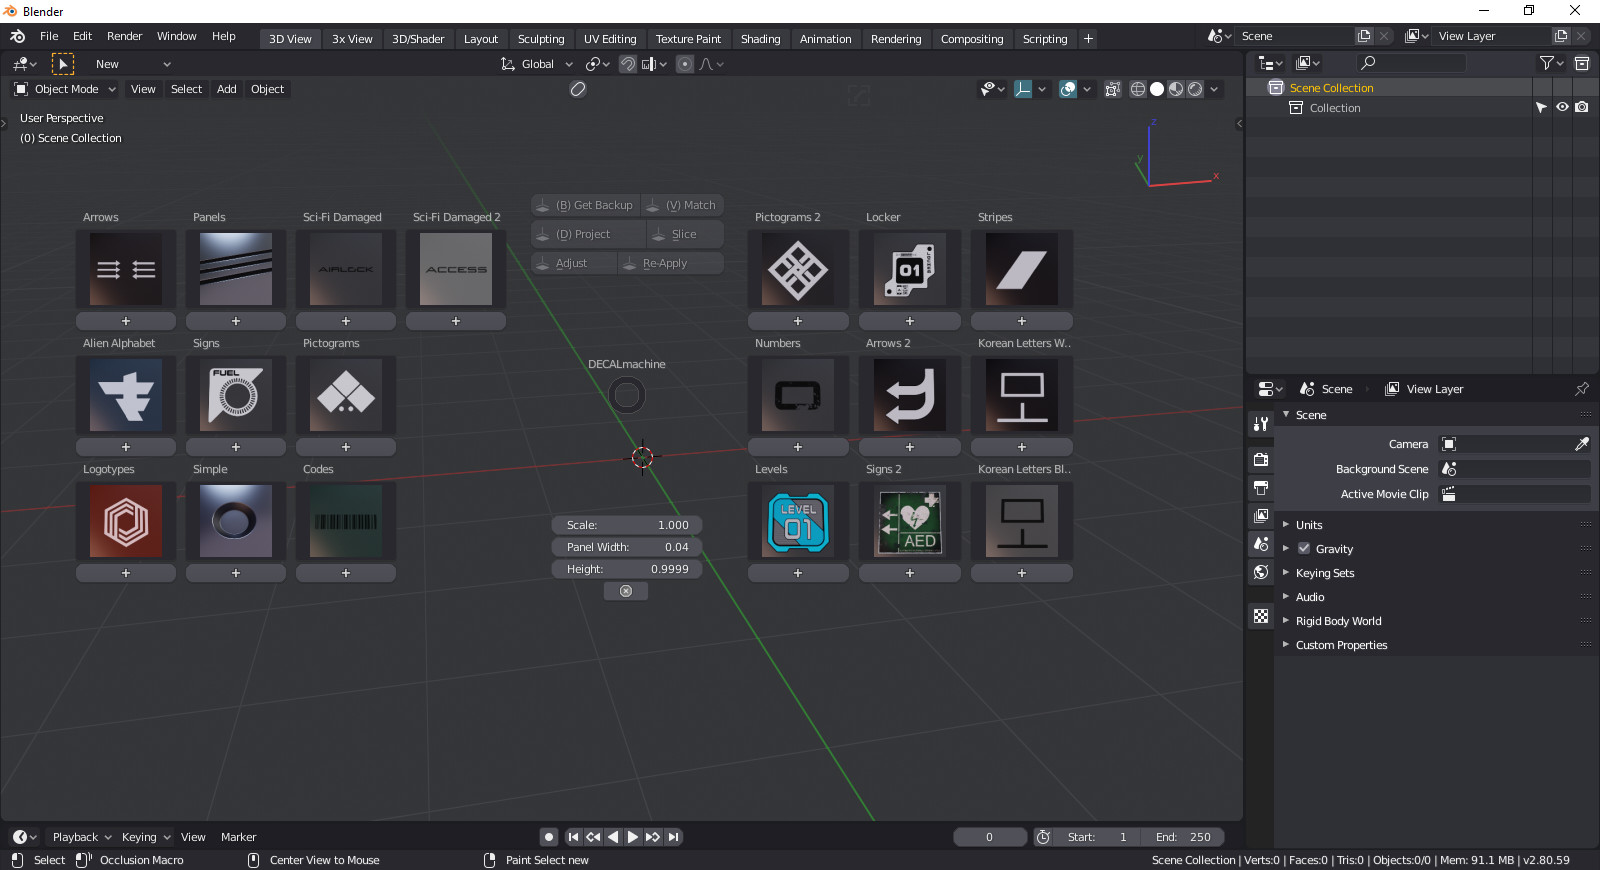Click the new scene copy icon
Viewport: 1600px width, 870px height.
(x=1363, y=36)
